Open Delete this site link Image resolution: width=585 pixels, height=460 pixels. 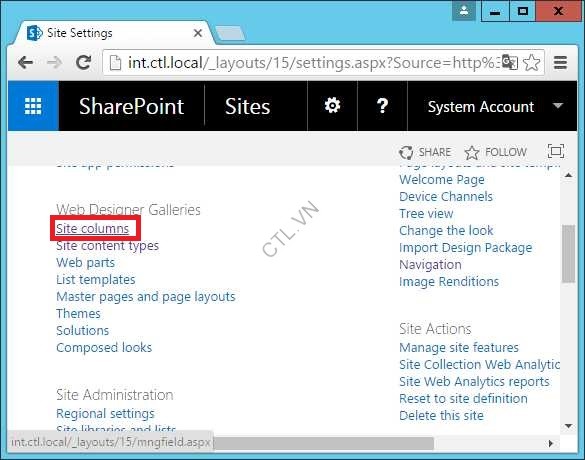(x=441, y=416)
